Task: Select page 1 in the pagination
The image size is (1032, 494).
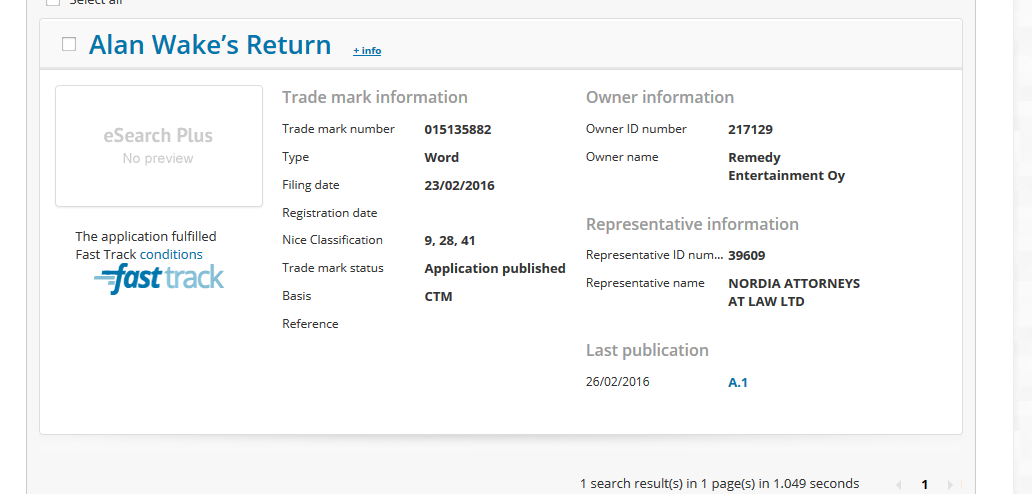Action: (924, 484)
